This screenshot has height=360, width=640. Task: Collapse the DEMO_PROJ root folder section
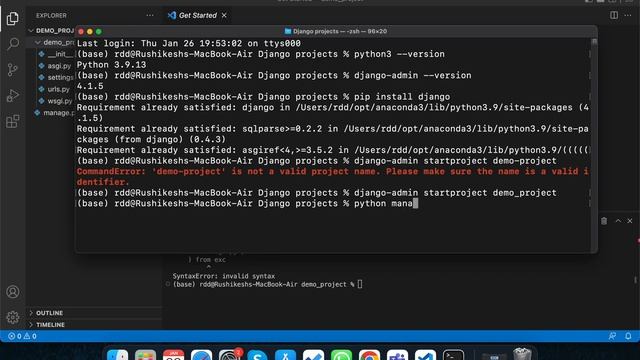51,31
